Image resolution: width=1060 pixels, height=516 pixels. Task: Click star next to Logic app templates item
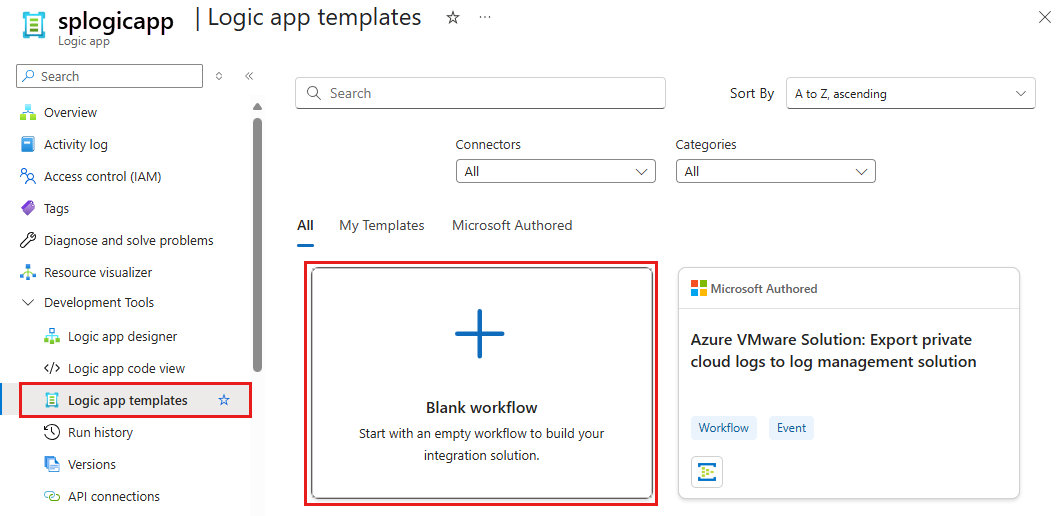tap(224, 400)
